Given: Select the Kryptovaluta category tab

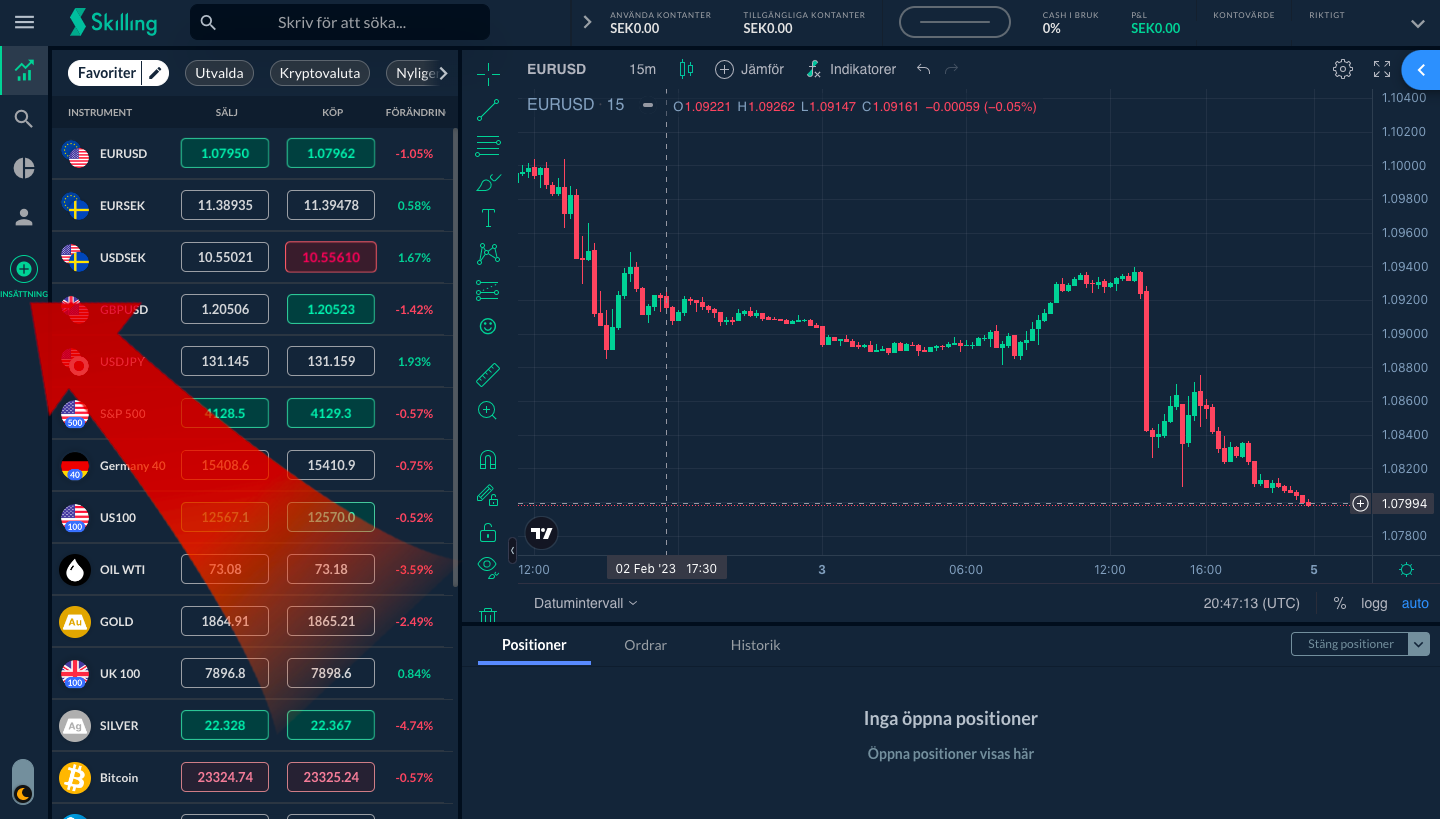Looking at the screenshot, I should click(x=319, y=73).
